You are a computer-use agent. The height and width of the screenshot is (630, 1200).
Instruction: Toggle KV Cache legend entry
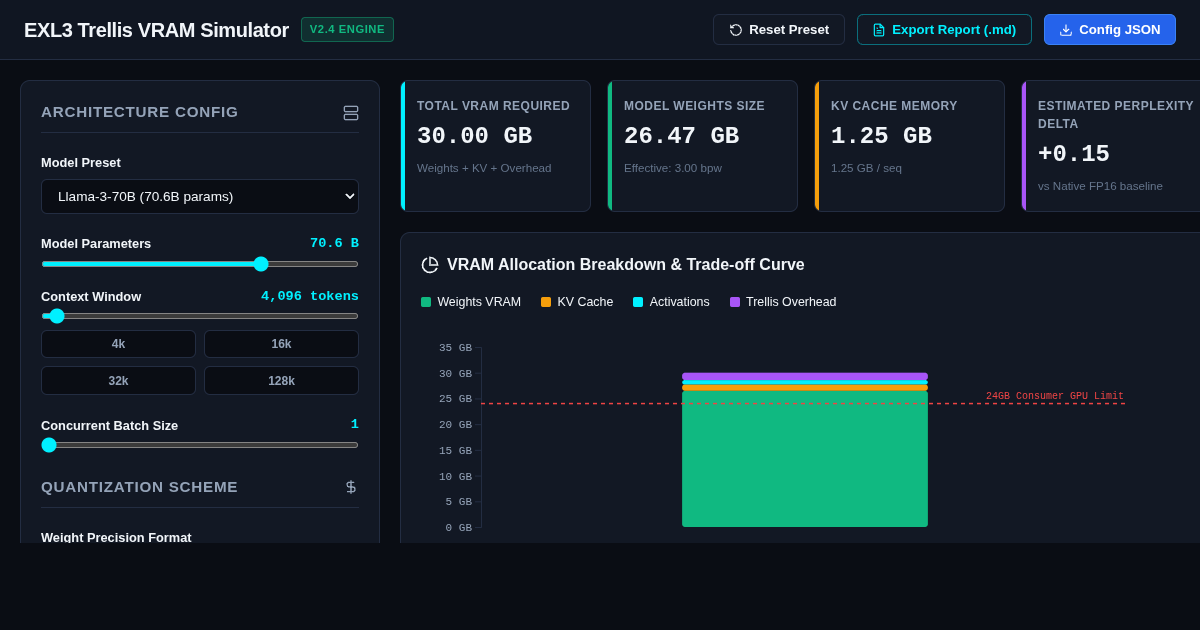pyautogui.click(x=577, y=302)
